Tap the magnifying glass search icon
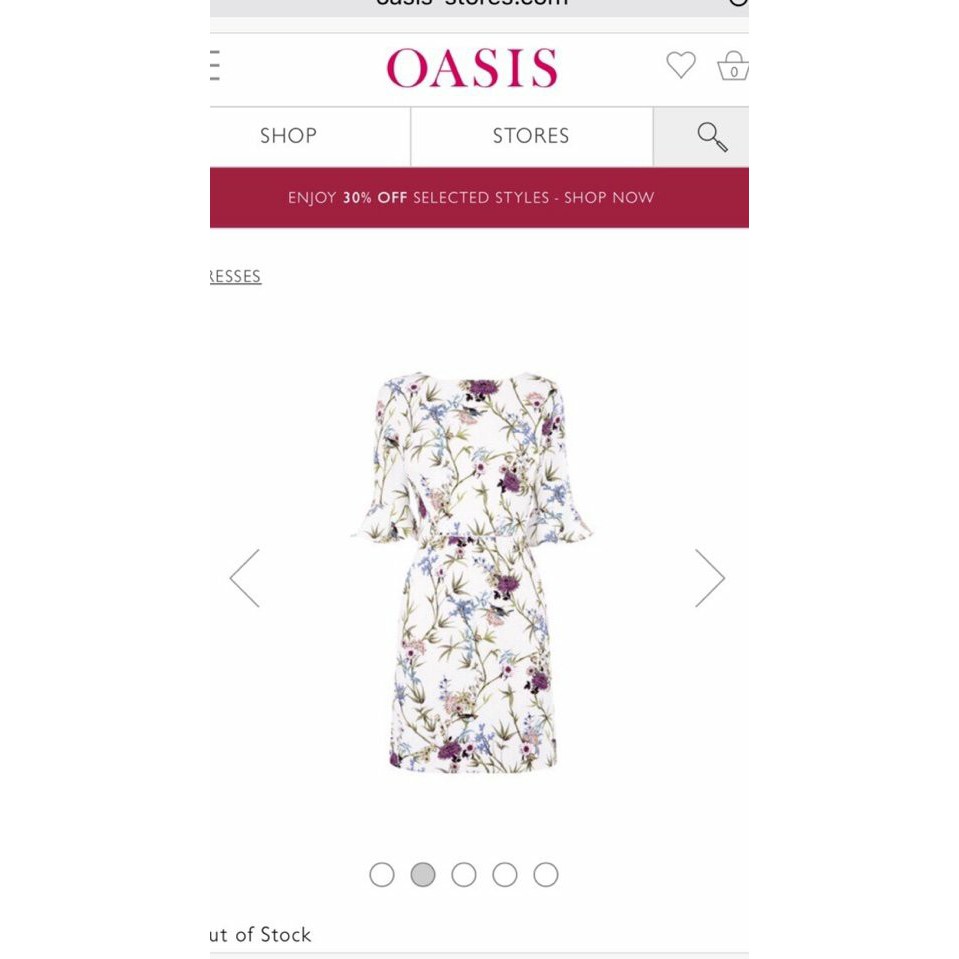Image resolution: width=959 pixels, height=959 pixels. [x=713, y=136]
